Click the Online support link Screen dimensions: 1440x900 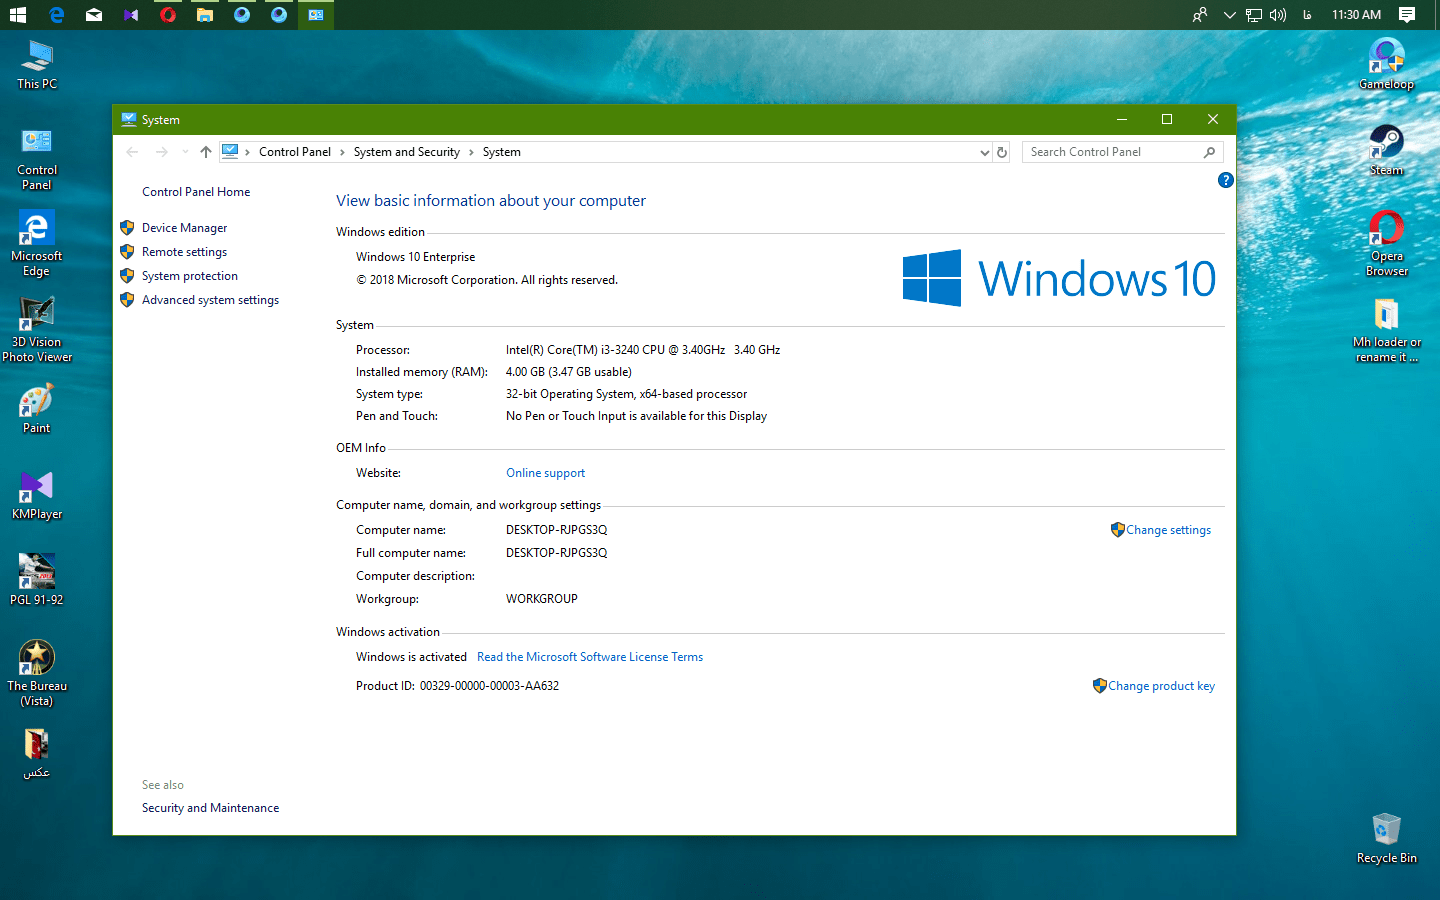coord(545,473)
